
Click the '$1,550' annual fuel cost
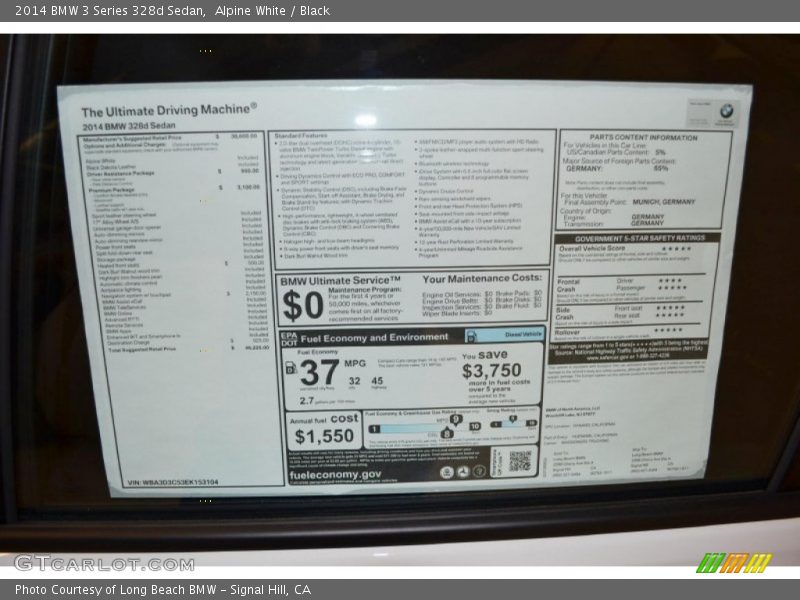click(324, 436)
